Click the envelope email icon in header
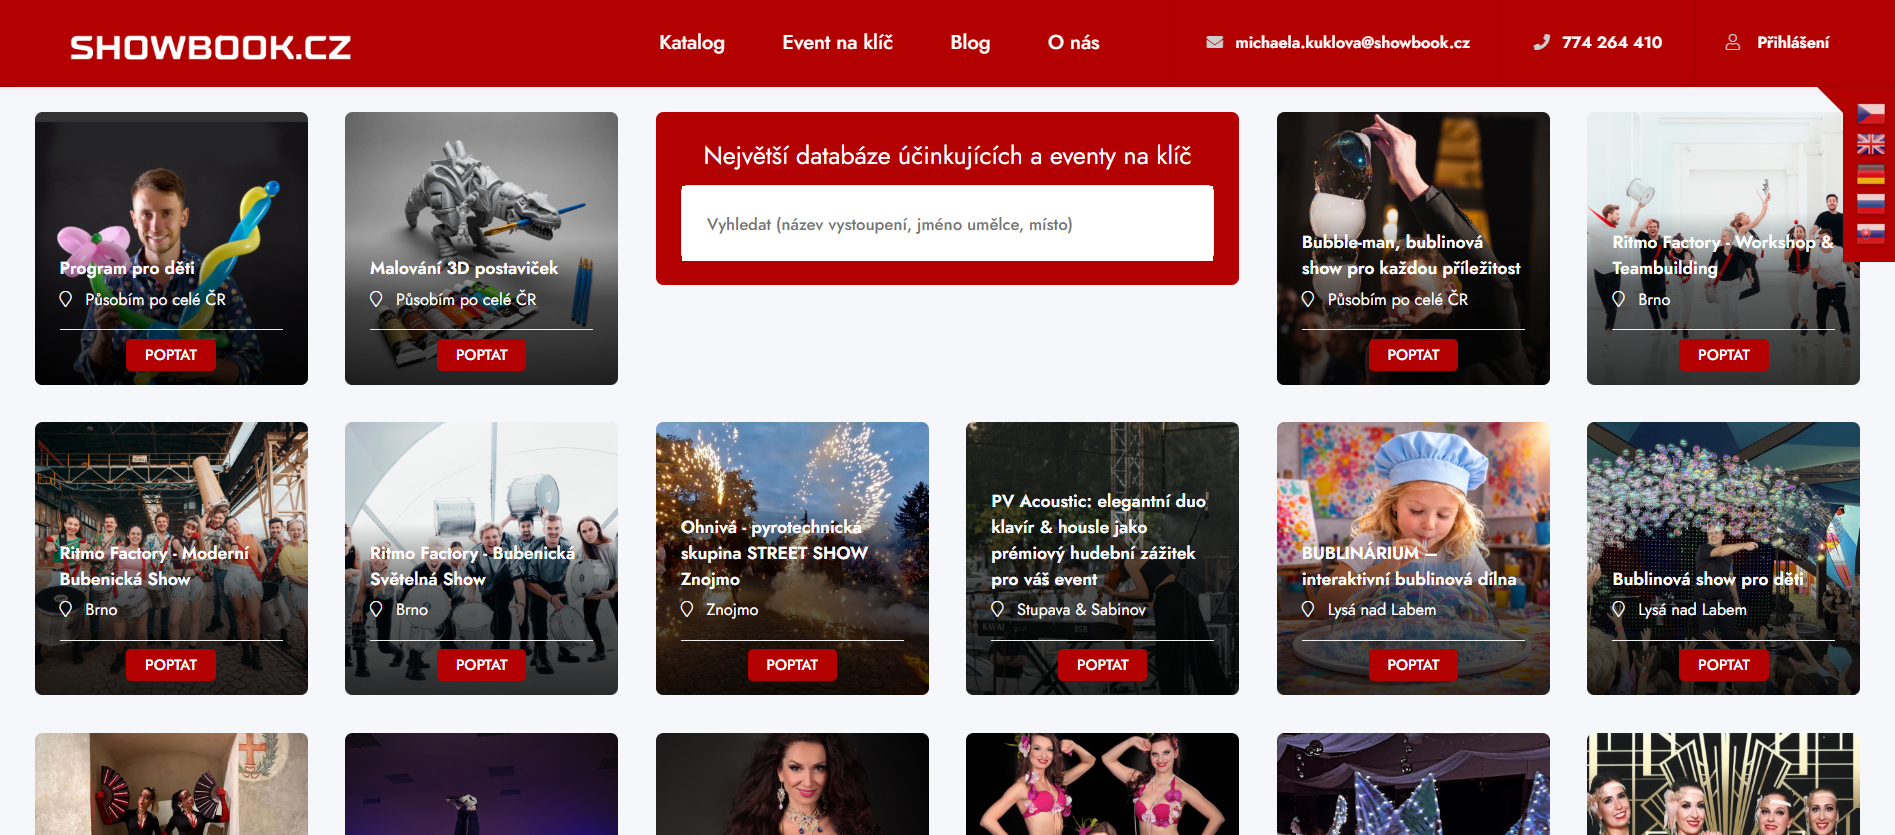Viewport: 1895px width, 835px height. (x=1214, y=42)
